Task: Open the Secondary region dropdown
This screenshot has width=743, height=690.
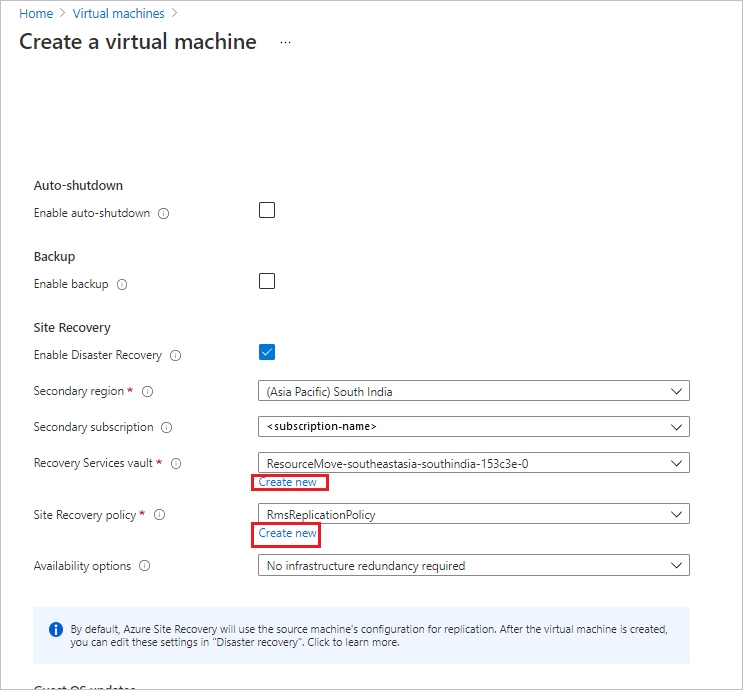Action: click(474, 391)
